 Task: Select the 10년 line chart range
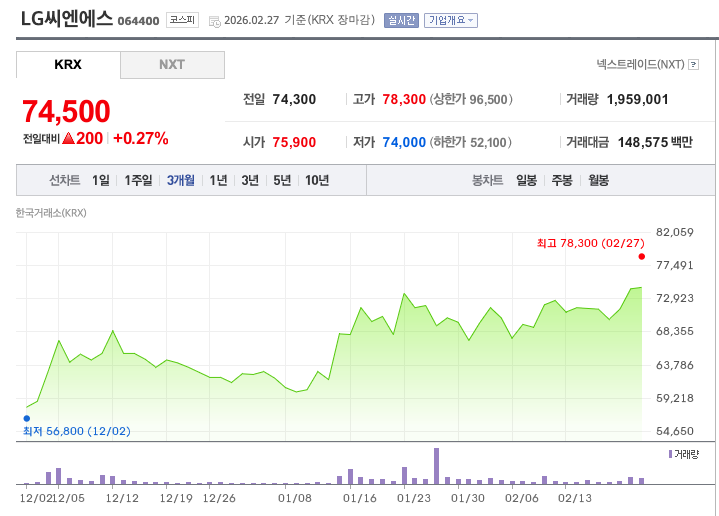317,180
